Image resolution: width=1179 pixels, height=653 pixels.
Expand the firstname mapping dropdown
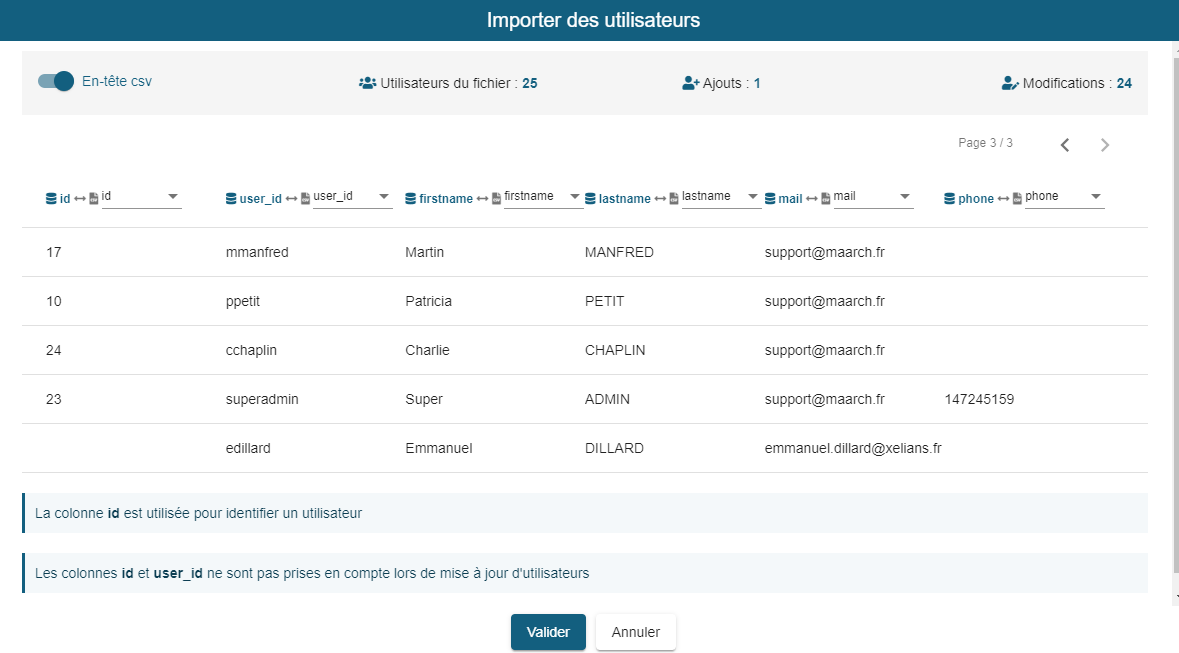(543, 197)
